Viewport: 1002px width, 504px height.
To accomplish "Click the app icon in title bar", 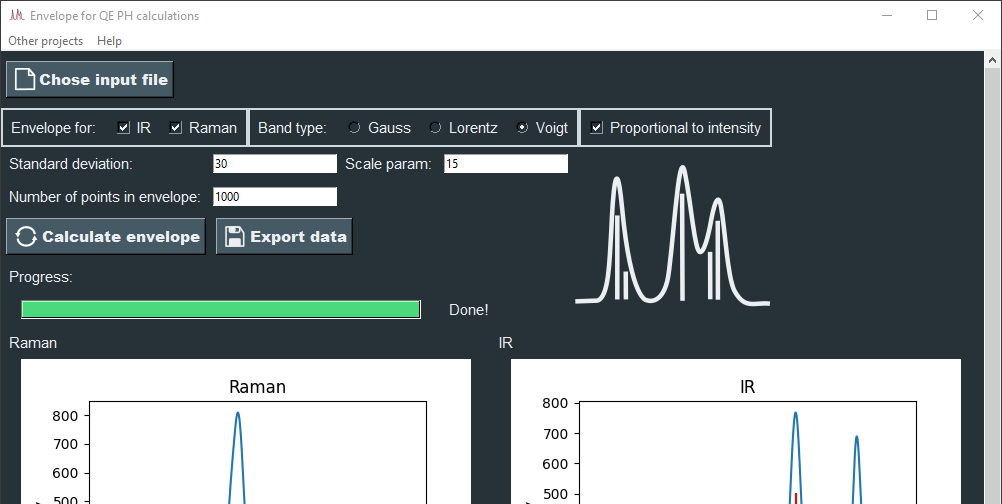I will pos(16,16).
